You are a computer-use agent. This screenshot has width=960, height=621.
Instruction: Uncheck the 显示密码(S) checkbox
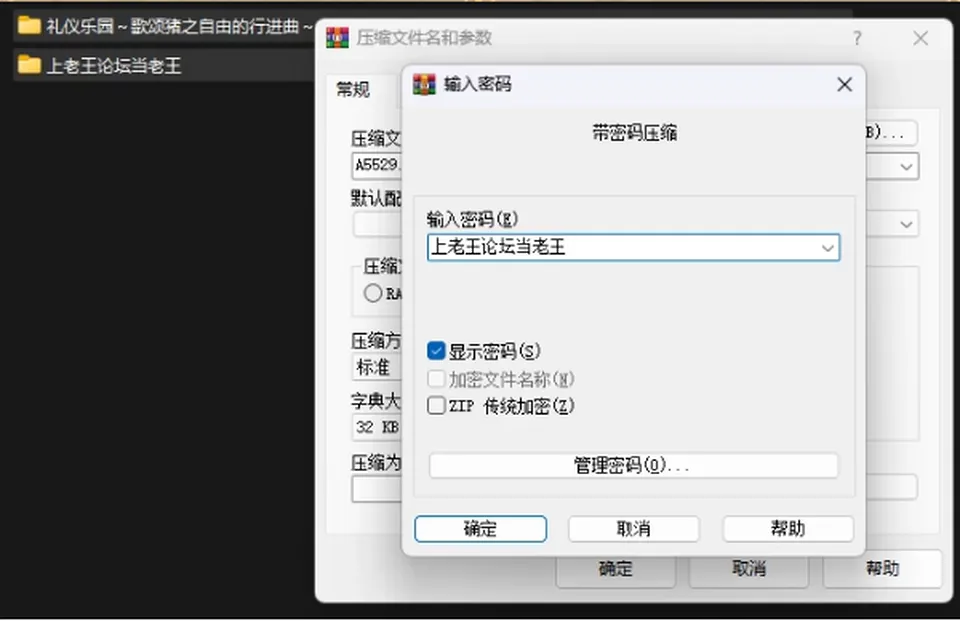[436, 351]
